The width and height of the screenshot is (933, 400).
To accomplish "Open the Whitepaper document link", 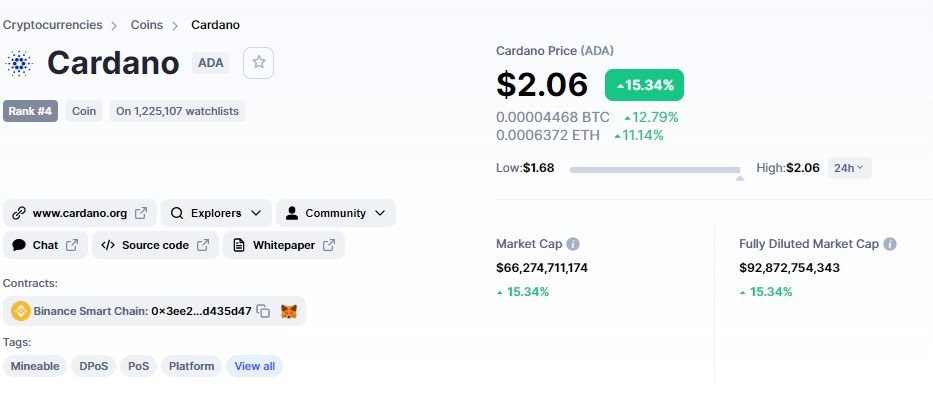I will tap(283, 245).
